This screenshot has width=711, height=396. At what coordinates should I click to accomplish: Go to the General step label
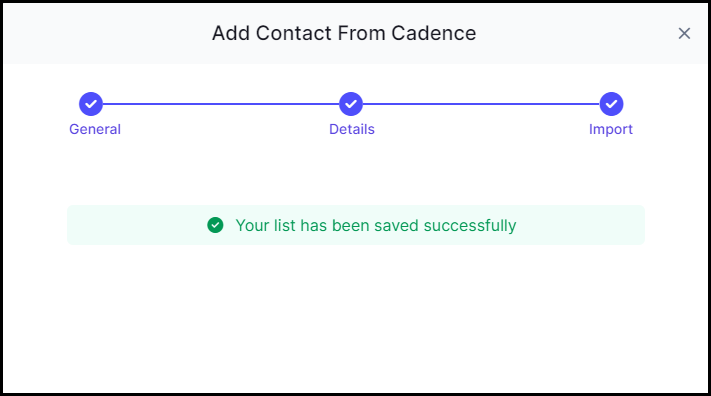point(95,129)
